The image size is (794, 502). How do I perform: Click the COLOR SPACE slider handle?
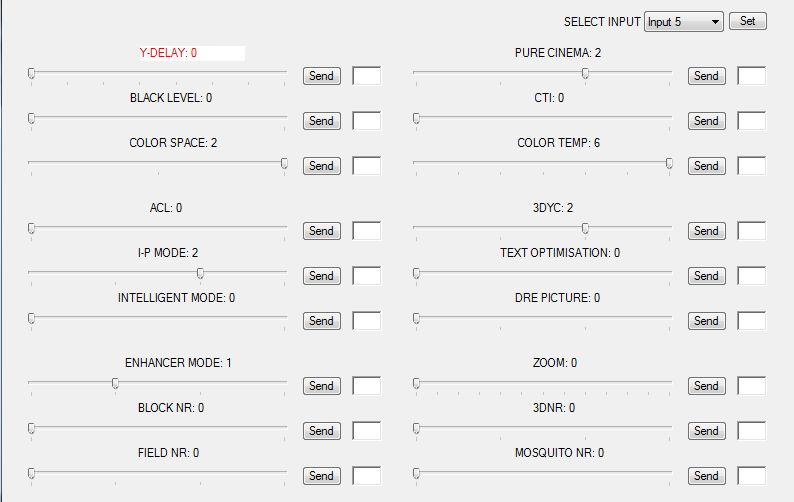click(284, 163)
